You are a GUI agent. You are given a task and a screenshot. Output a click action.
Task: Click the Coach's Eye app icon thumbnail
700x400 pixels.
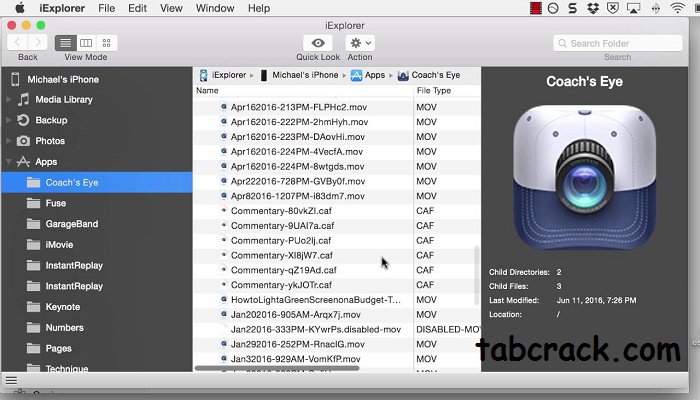(x=584, y=177)
